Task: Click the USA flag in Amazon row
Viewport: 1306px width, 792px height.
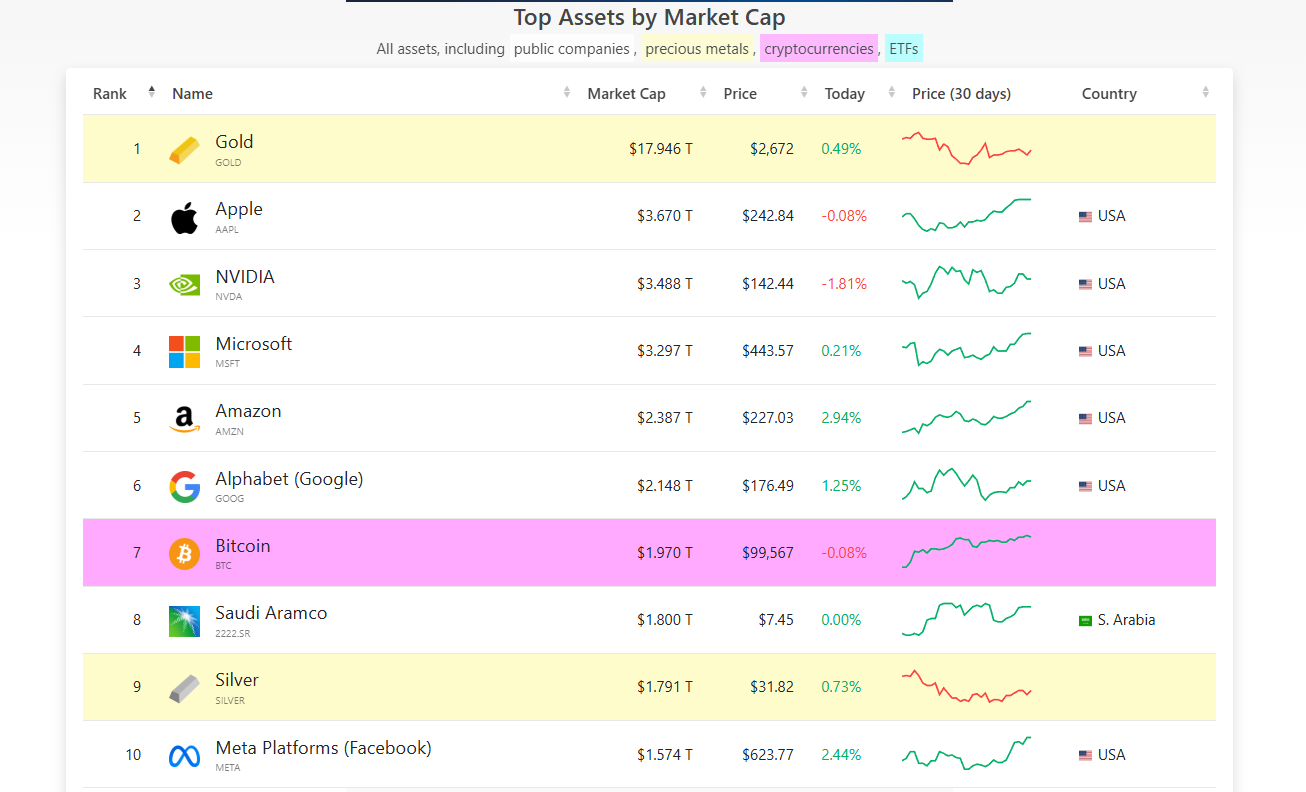Action: point(1085,419)
